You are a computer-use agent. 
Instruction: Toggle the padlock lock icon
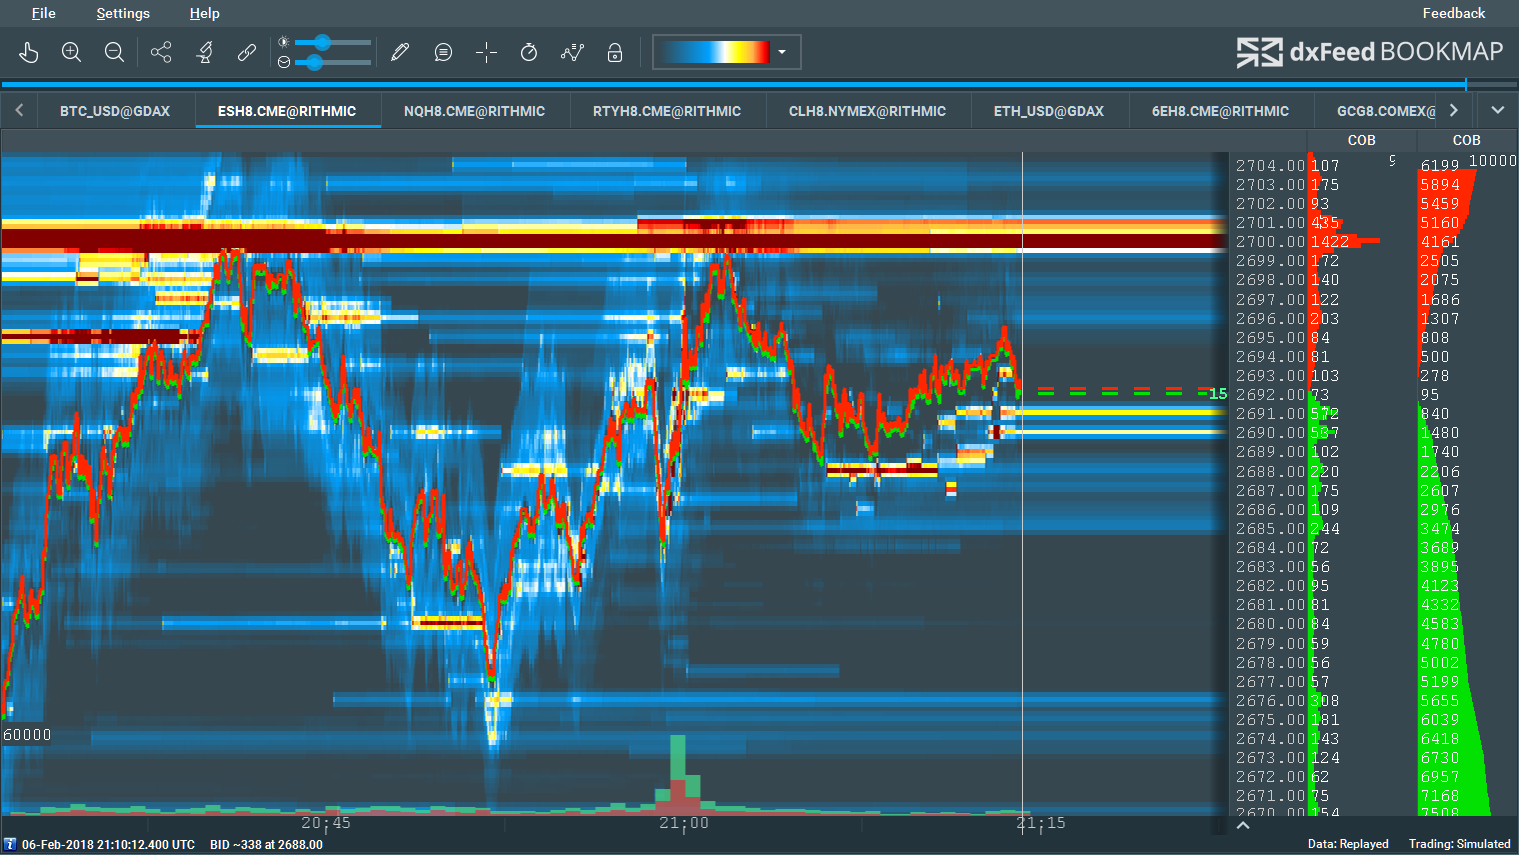coord(615,52)
